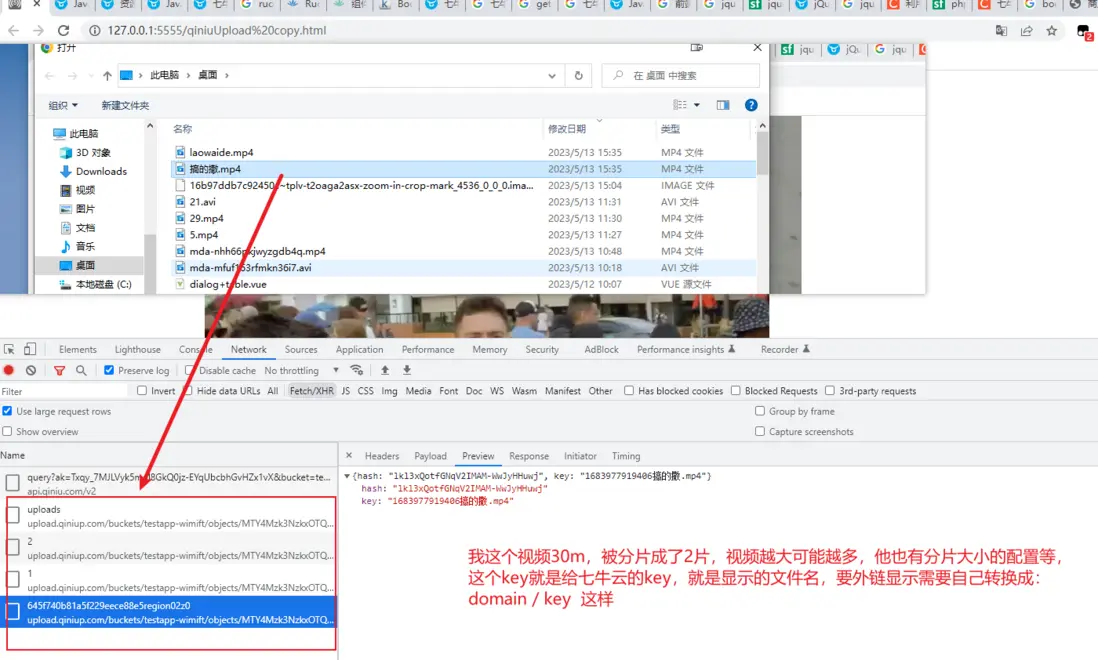Filter requests by Img type
The image size is (1098, 660).
(x=389, y=391)
